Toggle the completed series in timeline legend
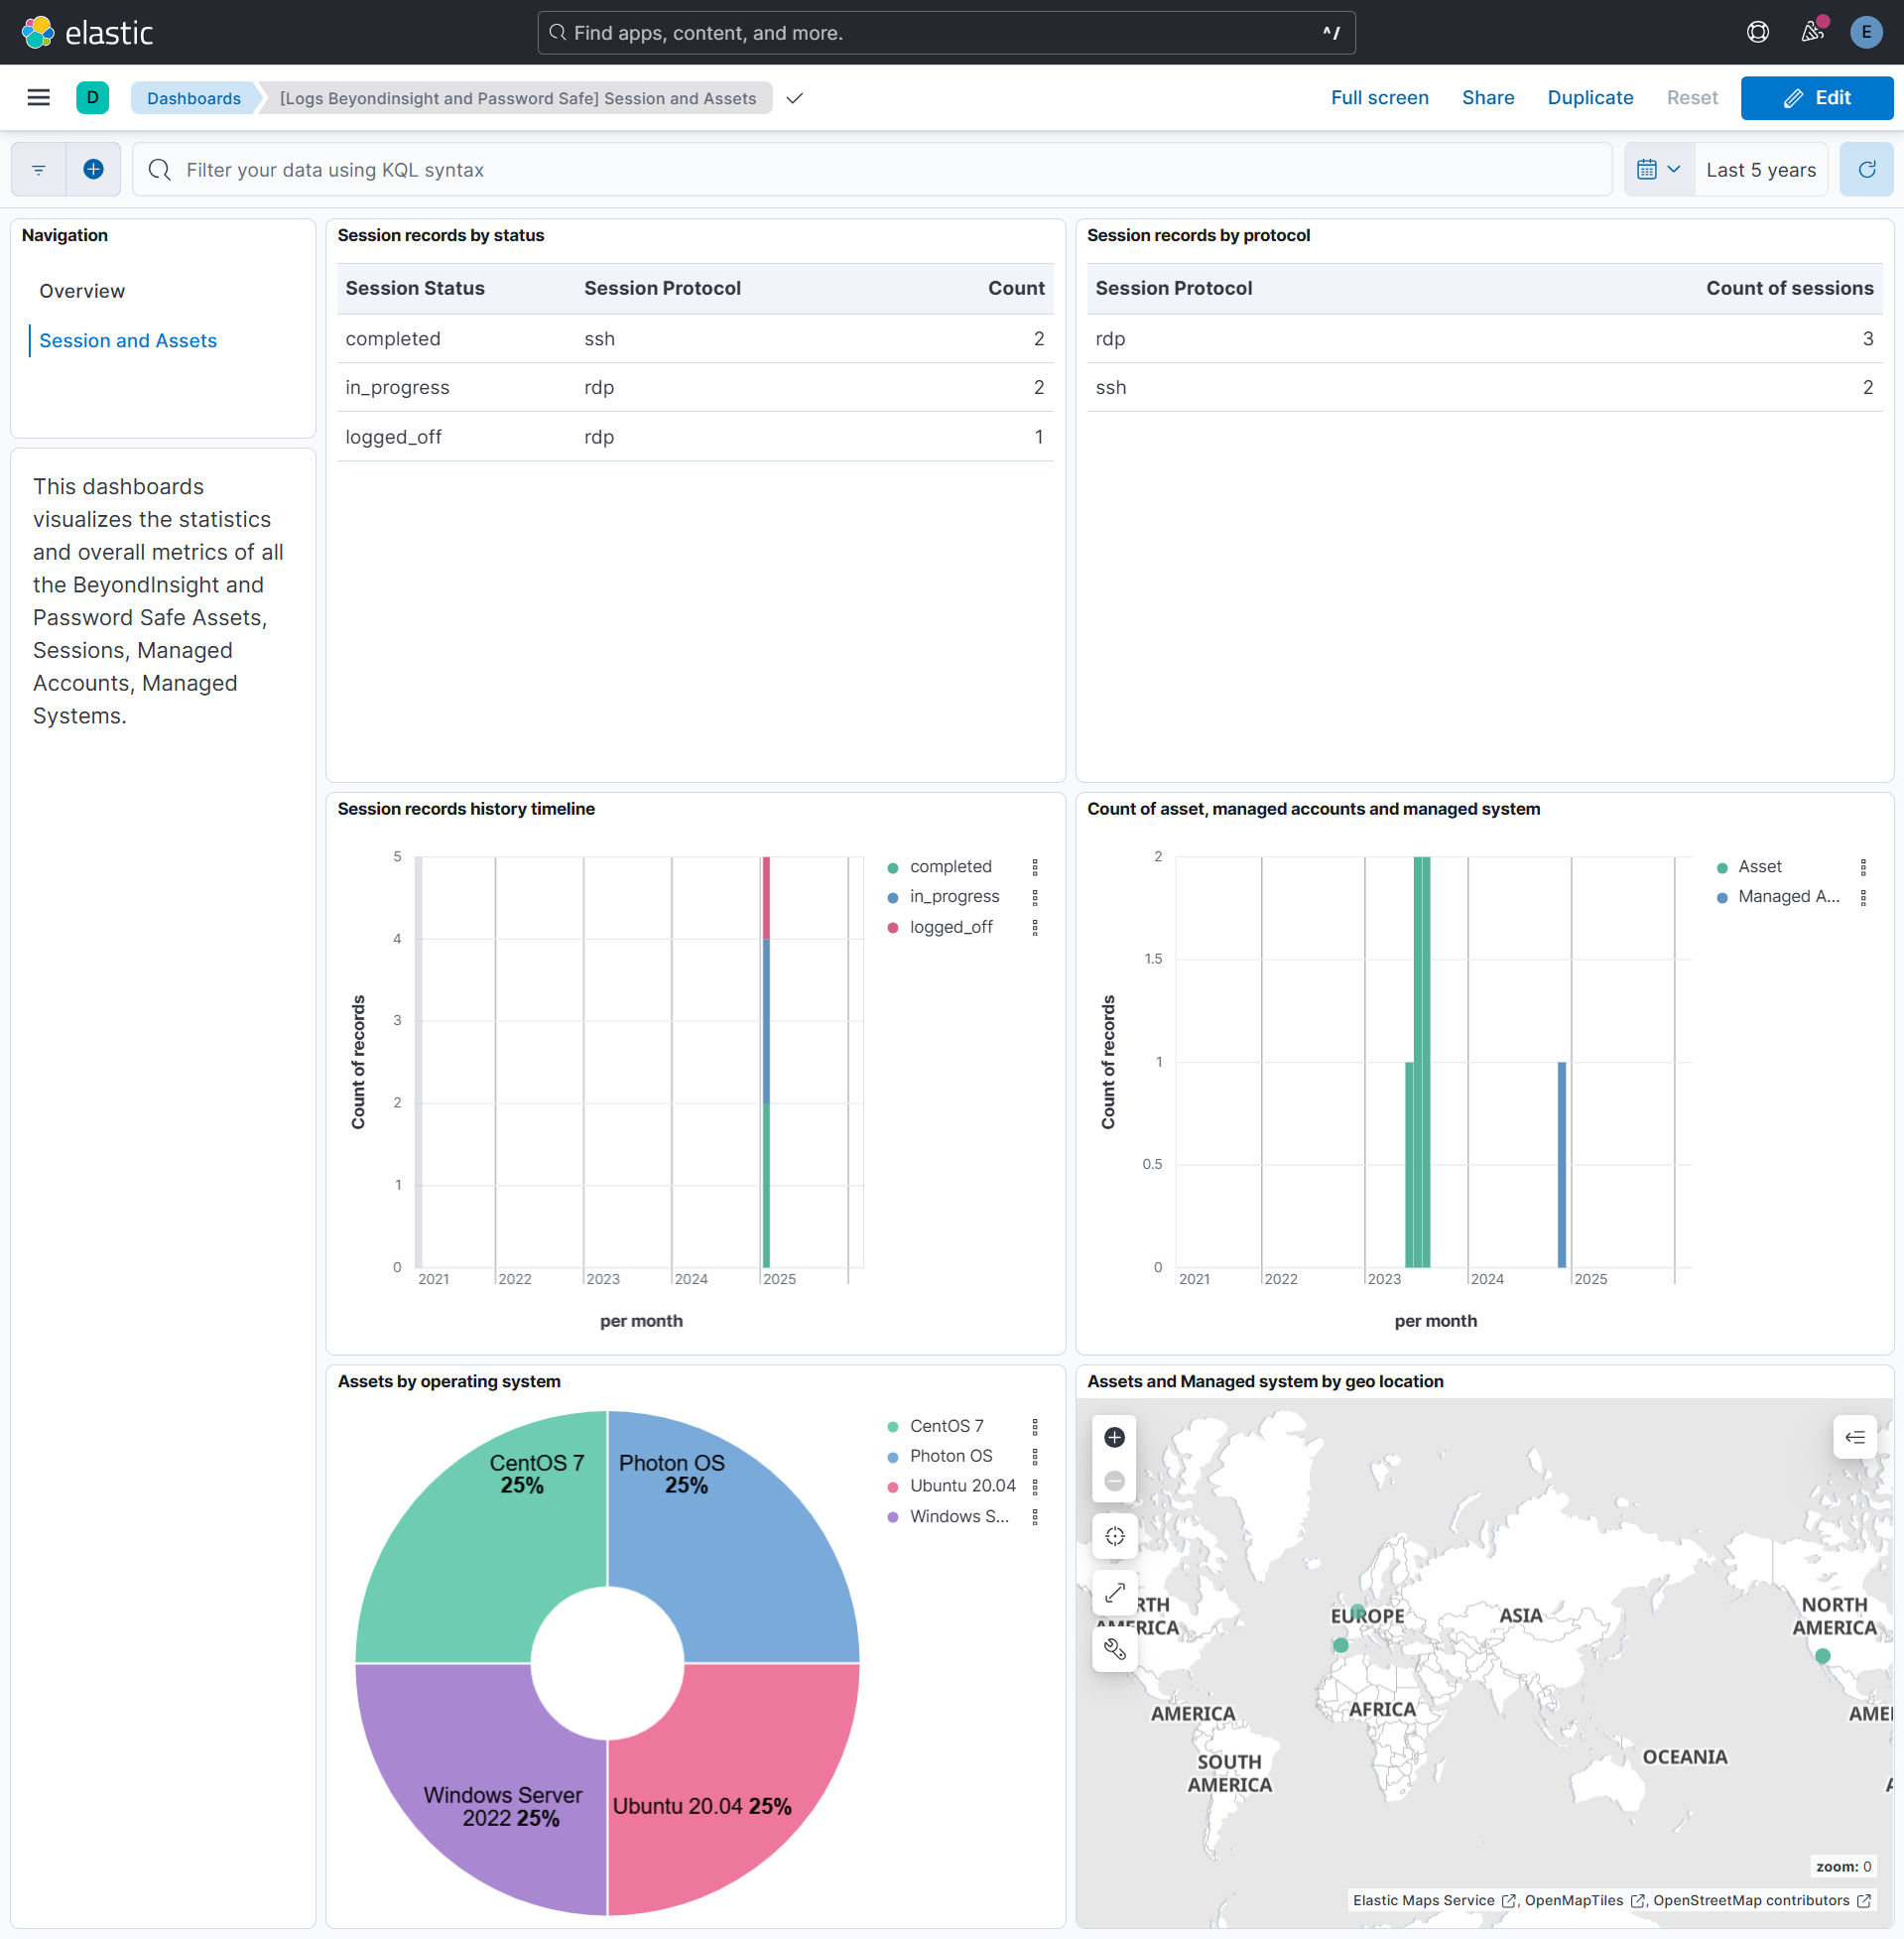Viewport: 1904px width, 1939px height. (950, 866)
